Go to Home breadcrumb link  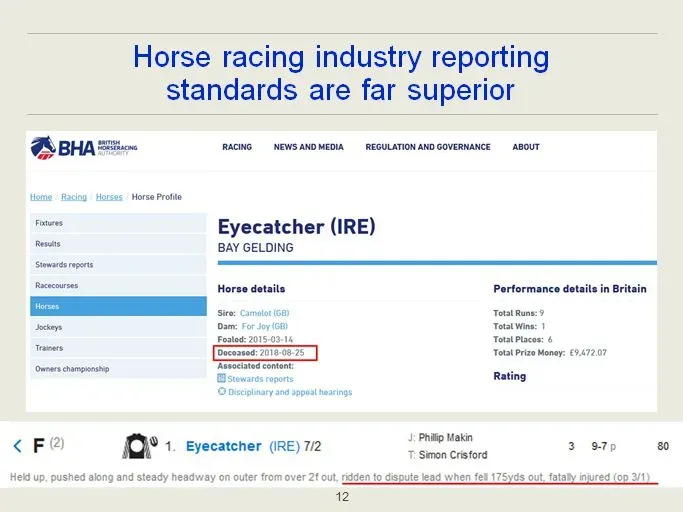41,197
